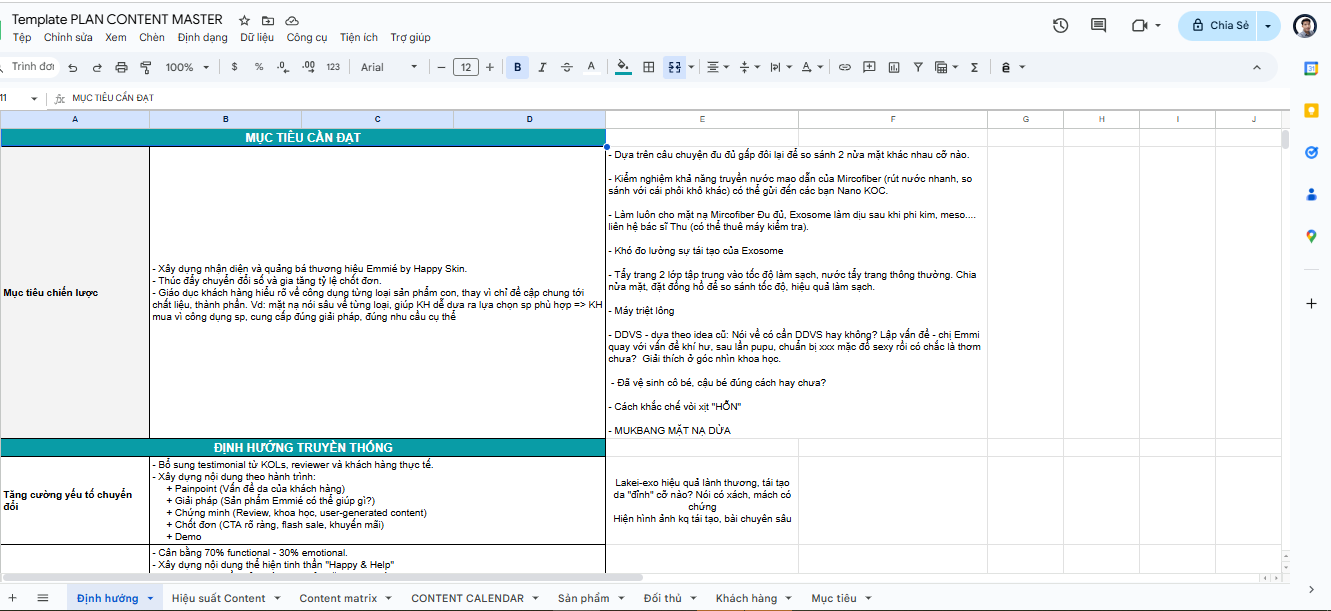The image size is (1331, 611).
Task: Toggle strikethrough formatting
Action: 567,67
